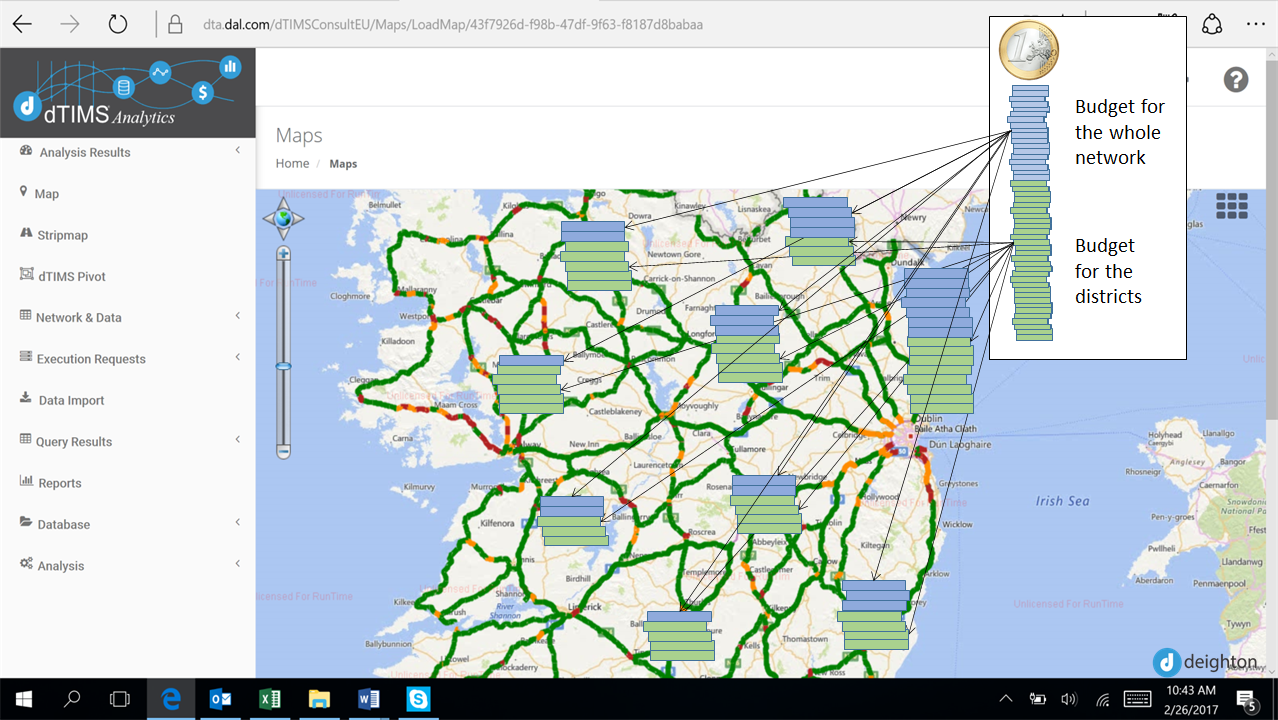
Task: Click the Maps breadcrumb link
Action: tap(343, 163)
